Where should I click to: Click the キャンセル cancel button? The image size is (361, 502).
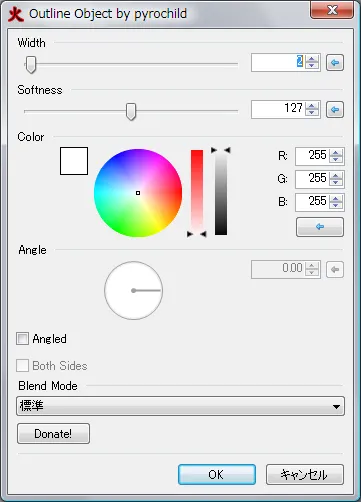(305, 474)
